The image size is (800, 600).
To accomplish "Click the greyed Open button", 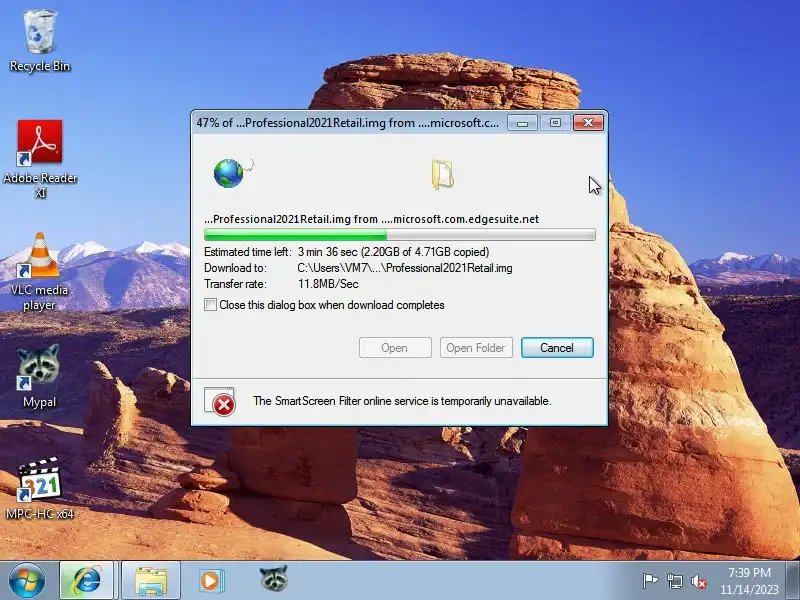I will coord(395,347).
